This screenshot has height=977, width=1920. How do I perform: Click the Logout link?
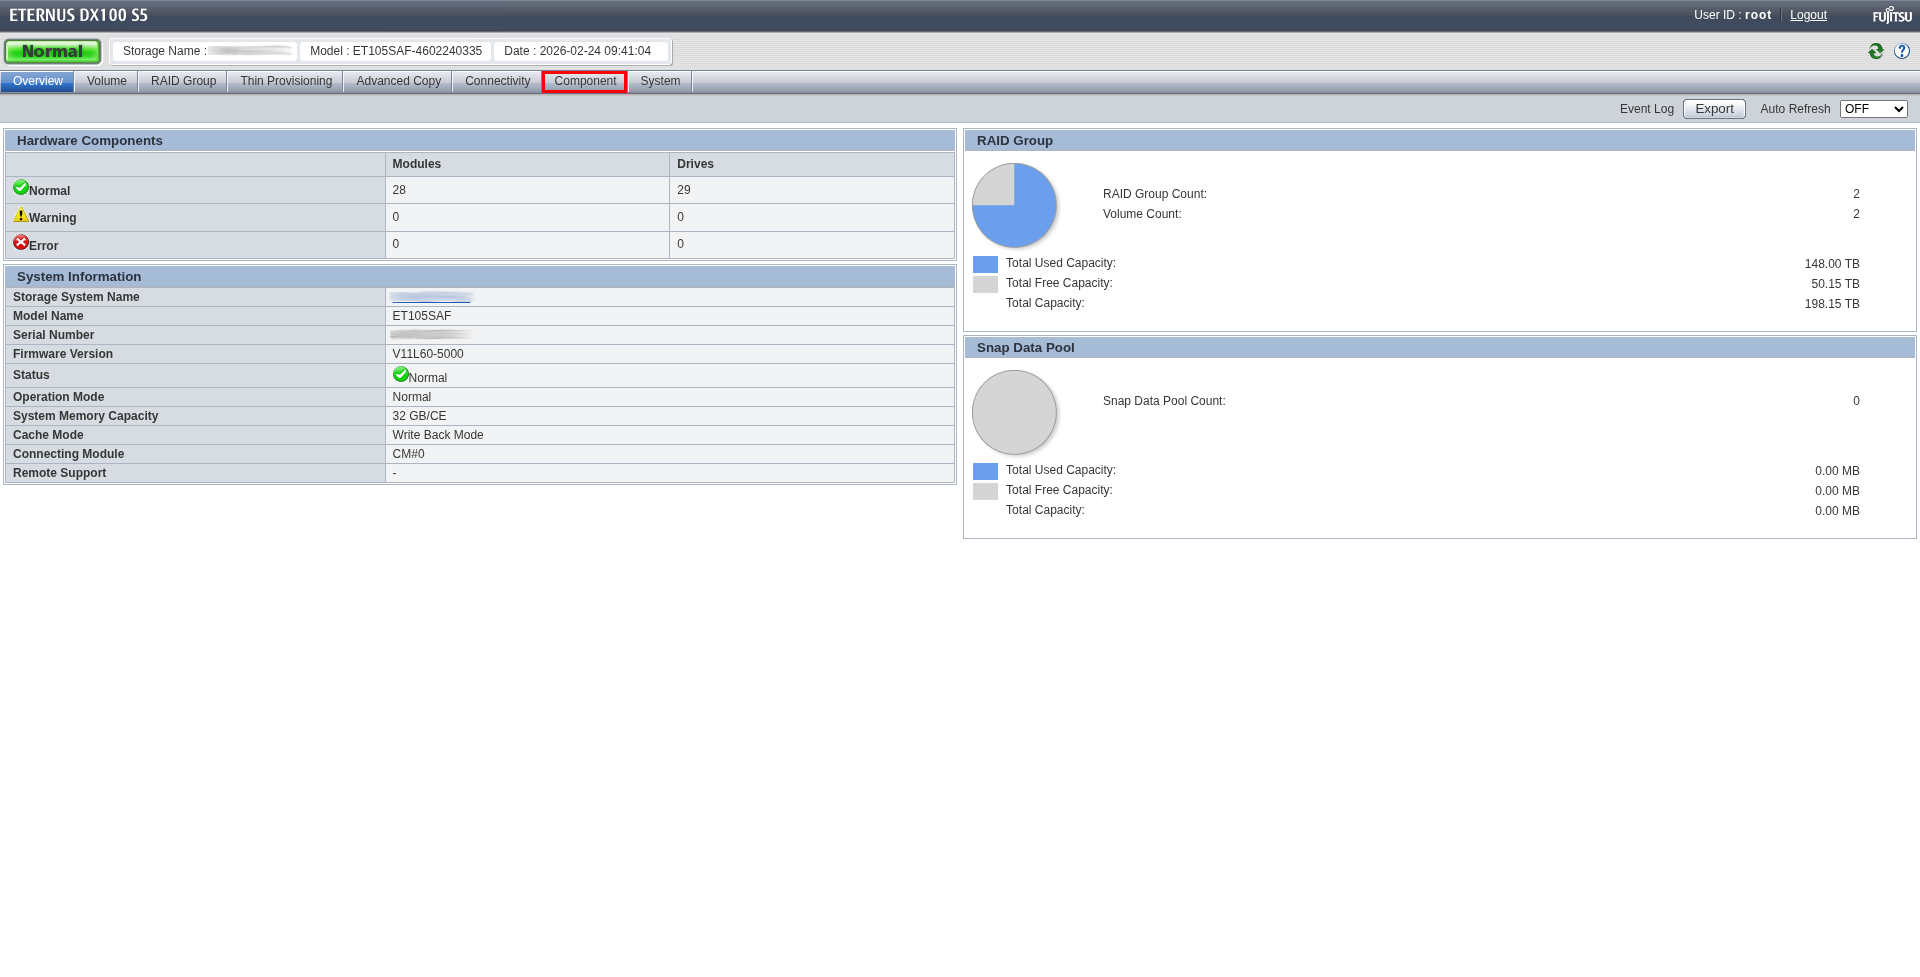(1808, 15)
